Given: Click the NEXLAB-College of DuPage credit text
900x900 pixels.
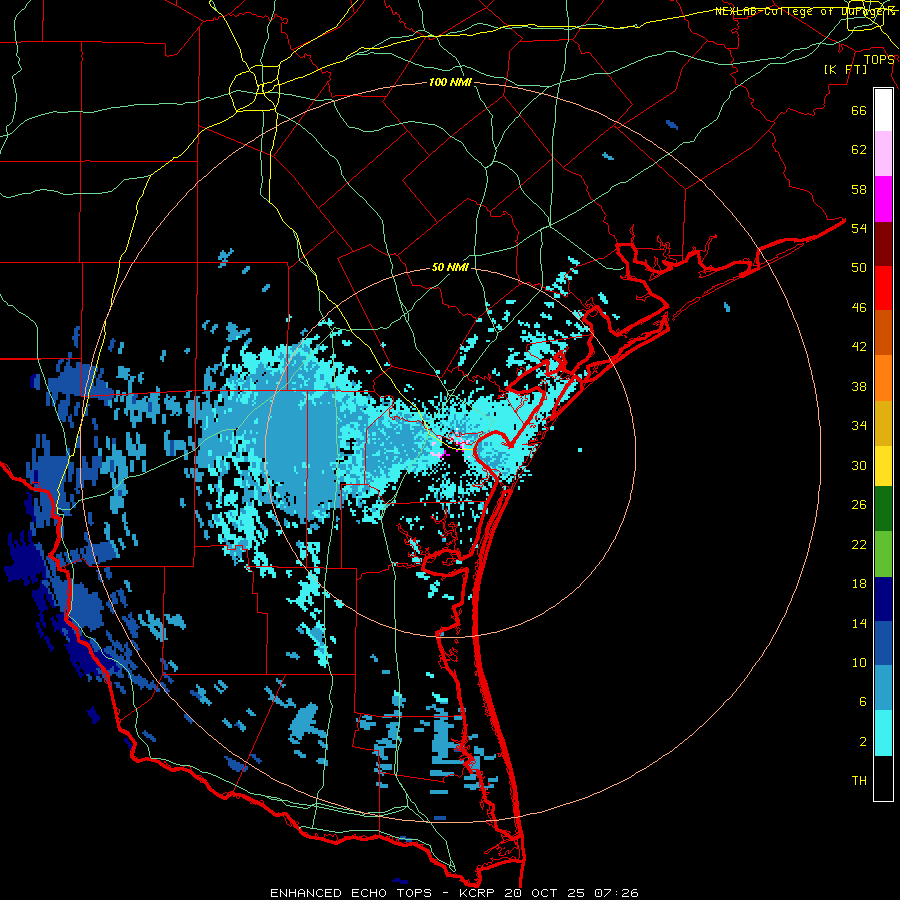Looking at the screenshot, I should 805,11.
